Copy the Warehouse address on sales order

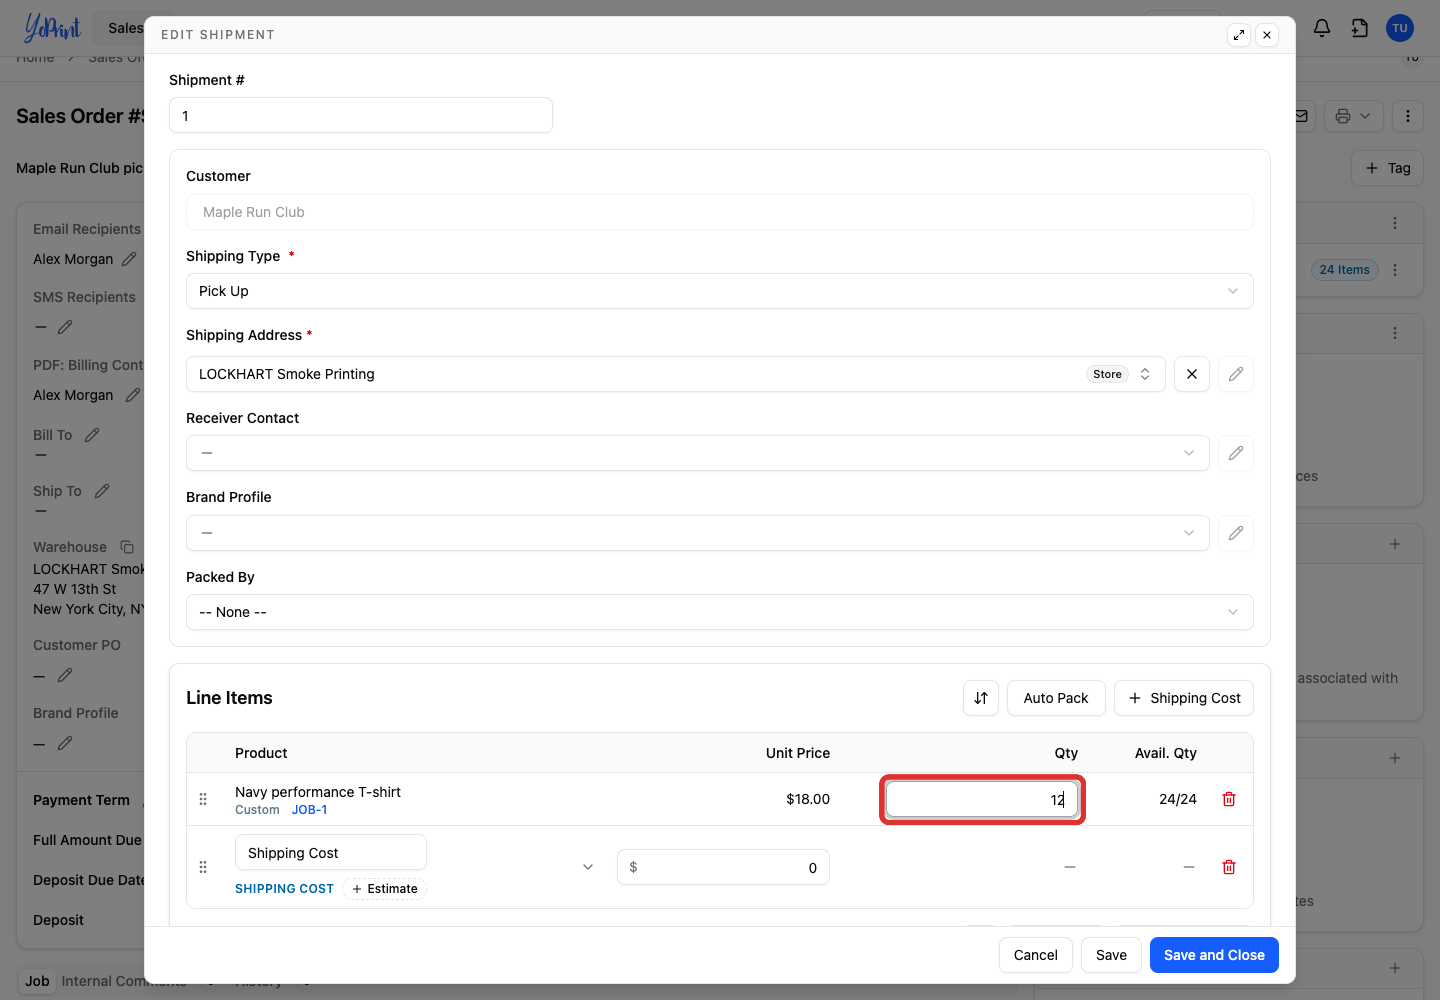pyautogui.click(x=127, y=547)
